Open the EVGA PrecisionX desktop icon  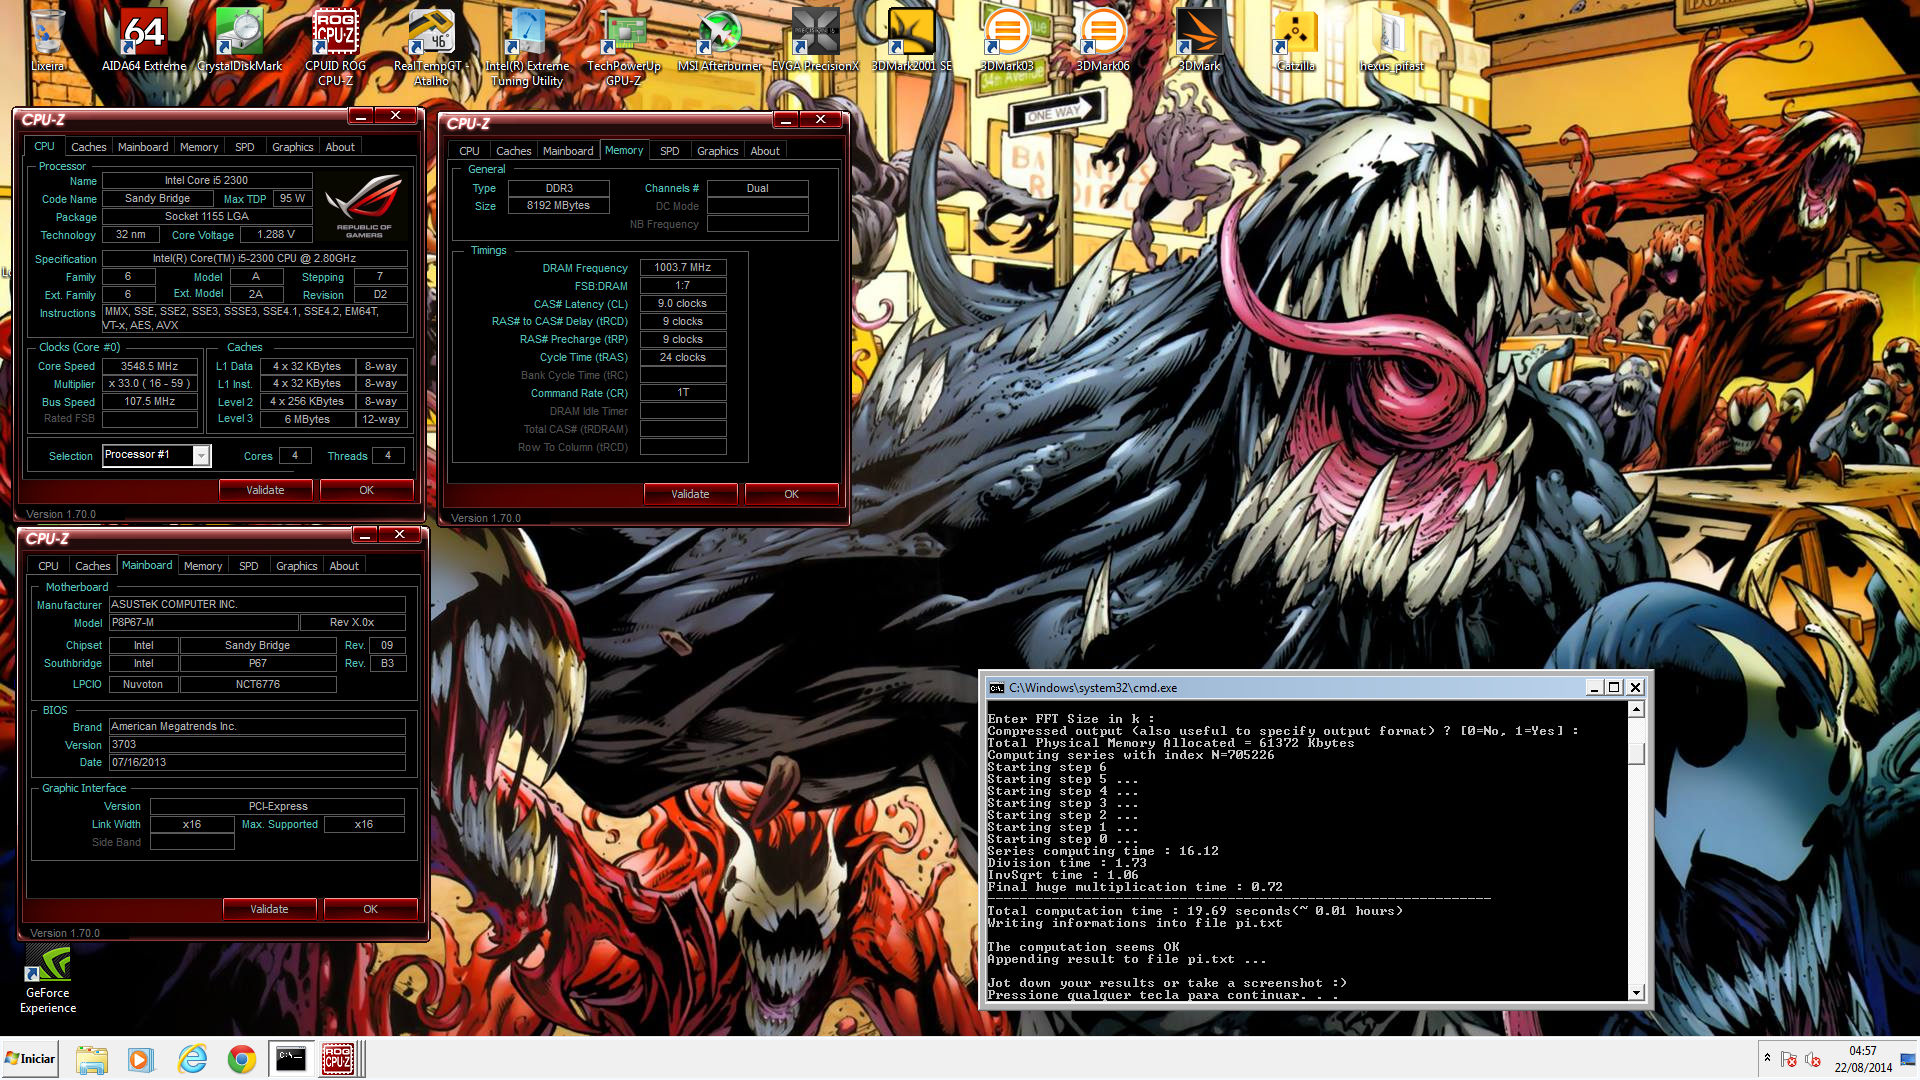click(x=815, y=40)
